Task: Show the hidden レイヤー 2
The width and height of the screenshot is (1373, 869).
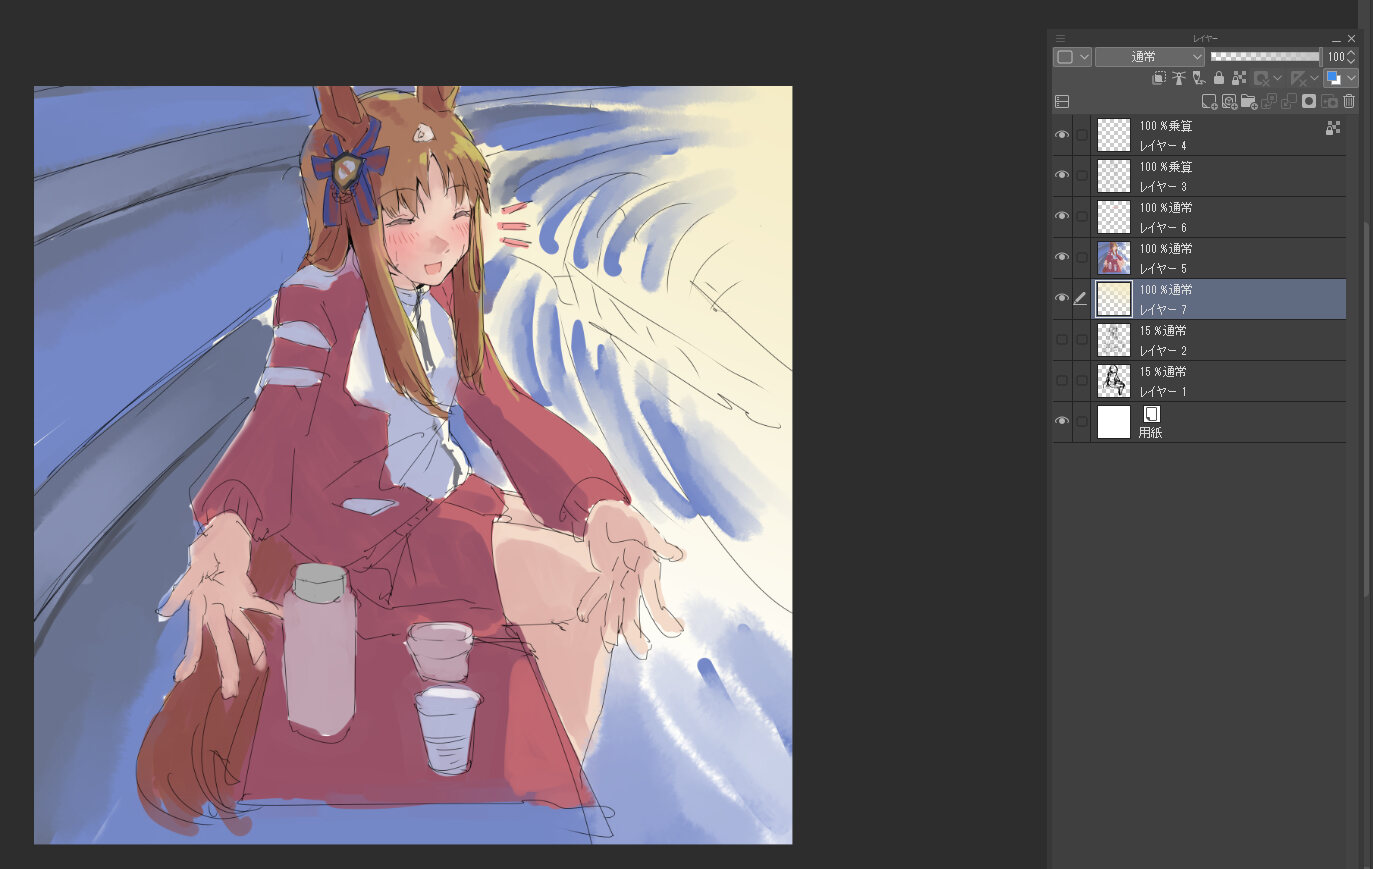Action: point(1062,340)
